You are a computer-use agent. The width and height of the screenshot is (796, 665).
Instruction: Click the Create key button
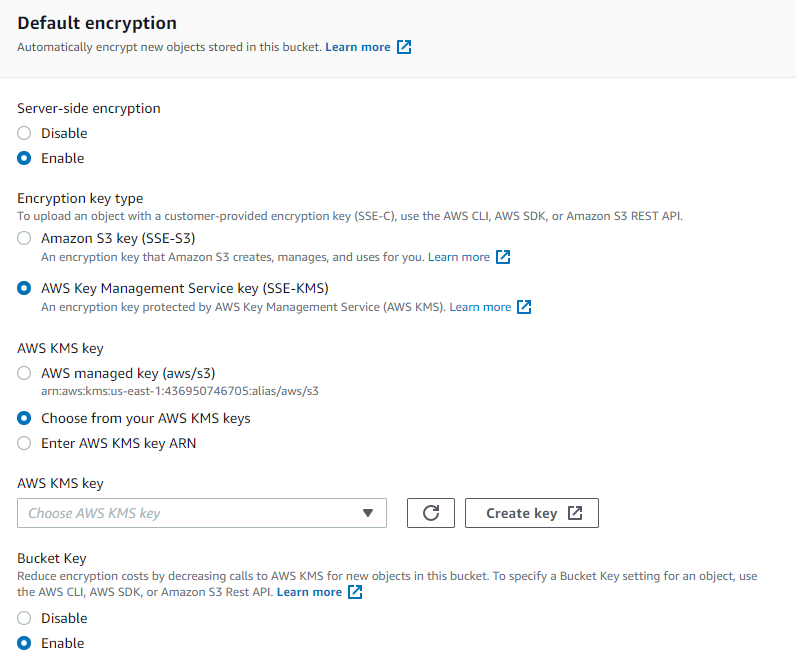[x=532, y=513]
